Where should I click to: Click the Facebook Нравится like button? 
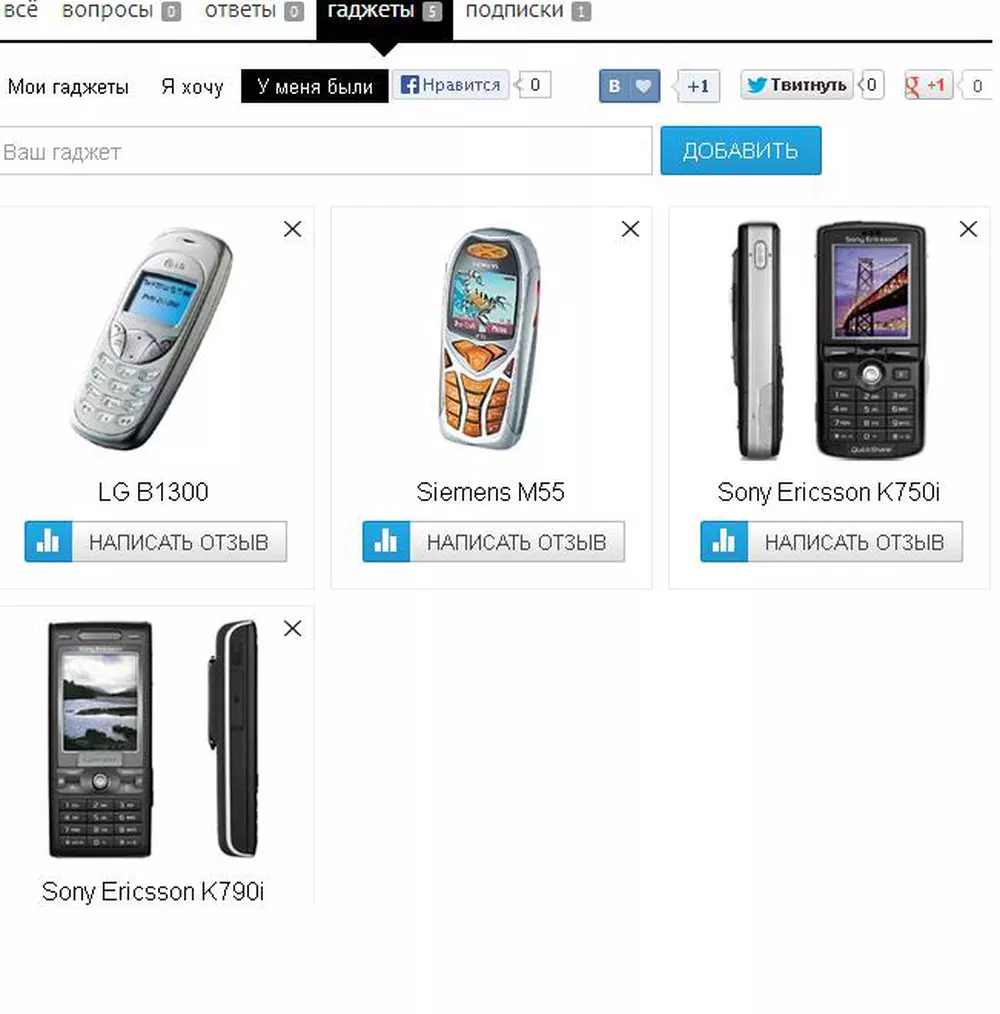pyautogui.click(x=450, y=85)
